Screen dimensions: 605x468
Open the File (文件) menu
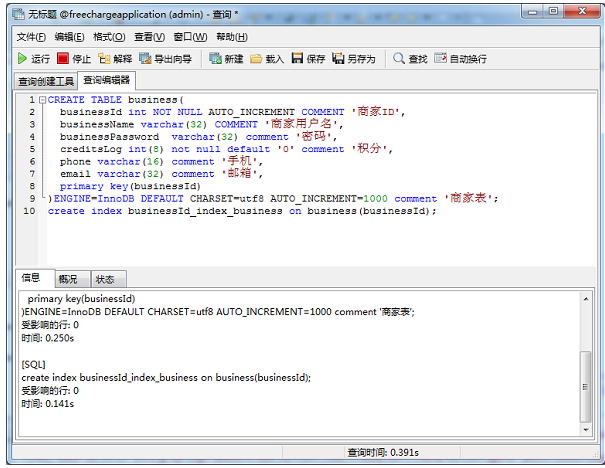32,37
